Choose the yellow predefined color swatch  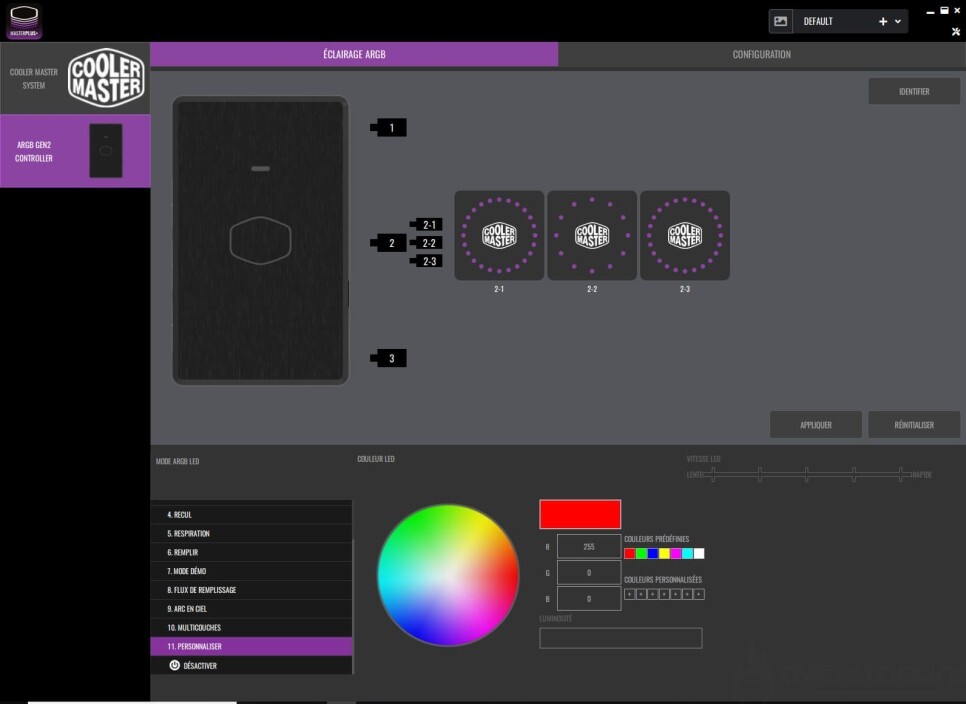664,554
